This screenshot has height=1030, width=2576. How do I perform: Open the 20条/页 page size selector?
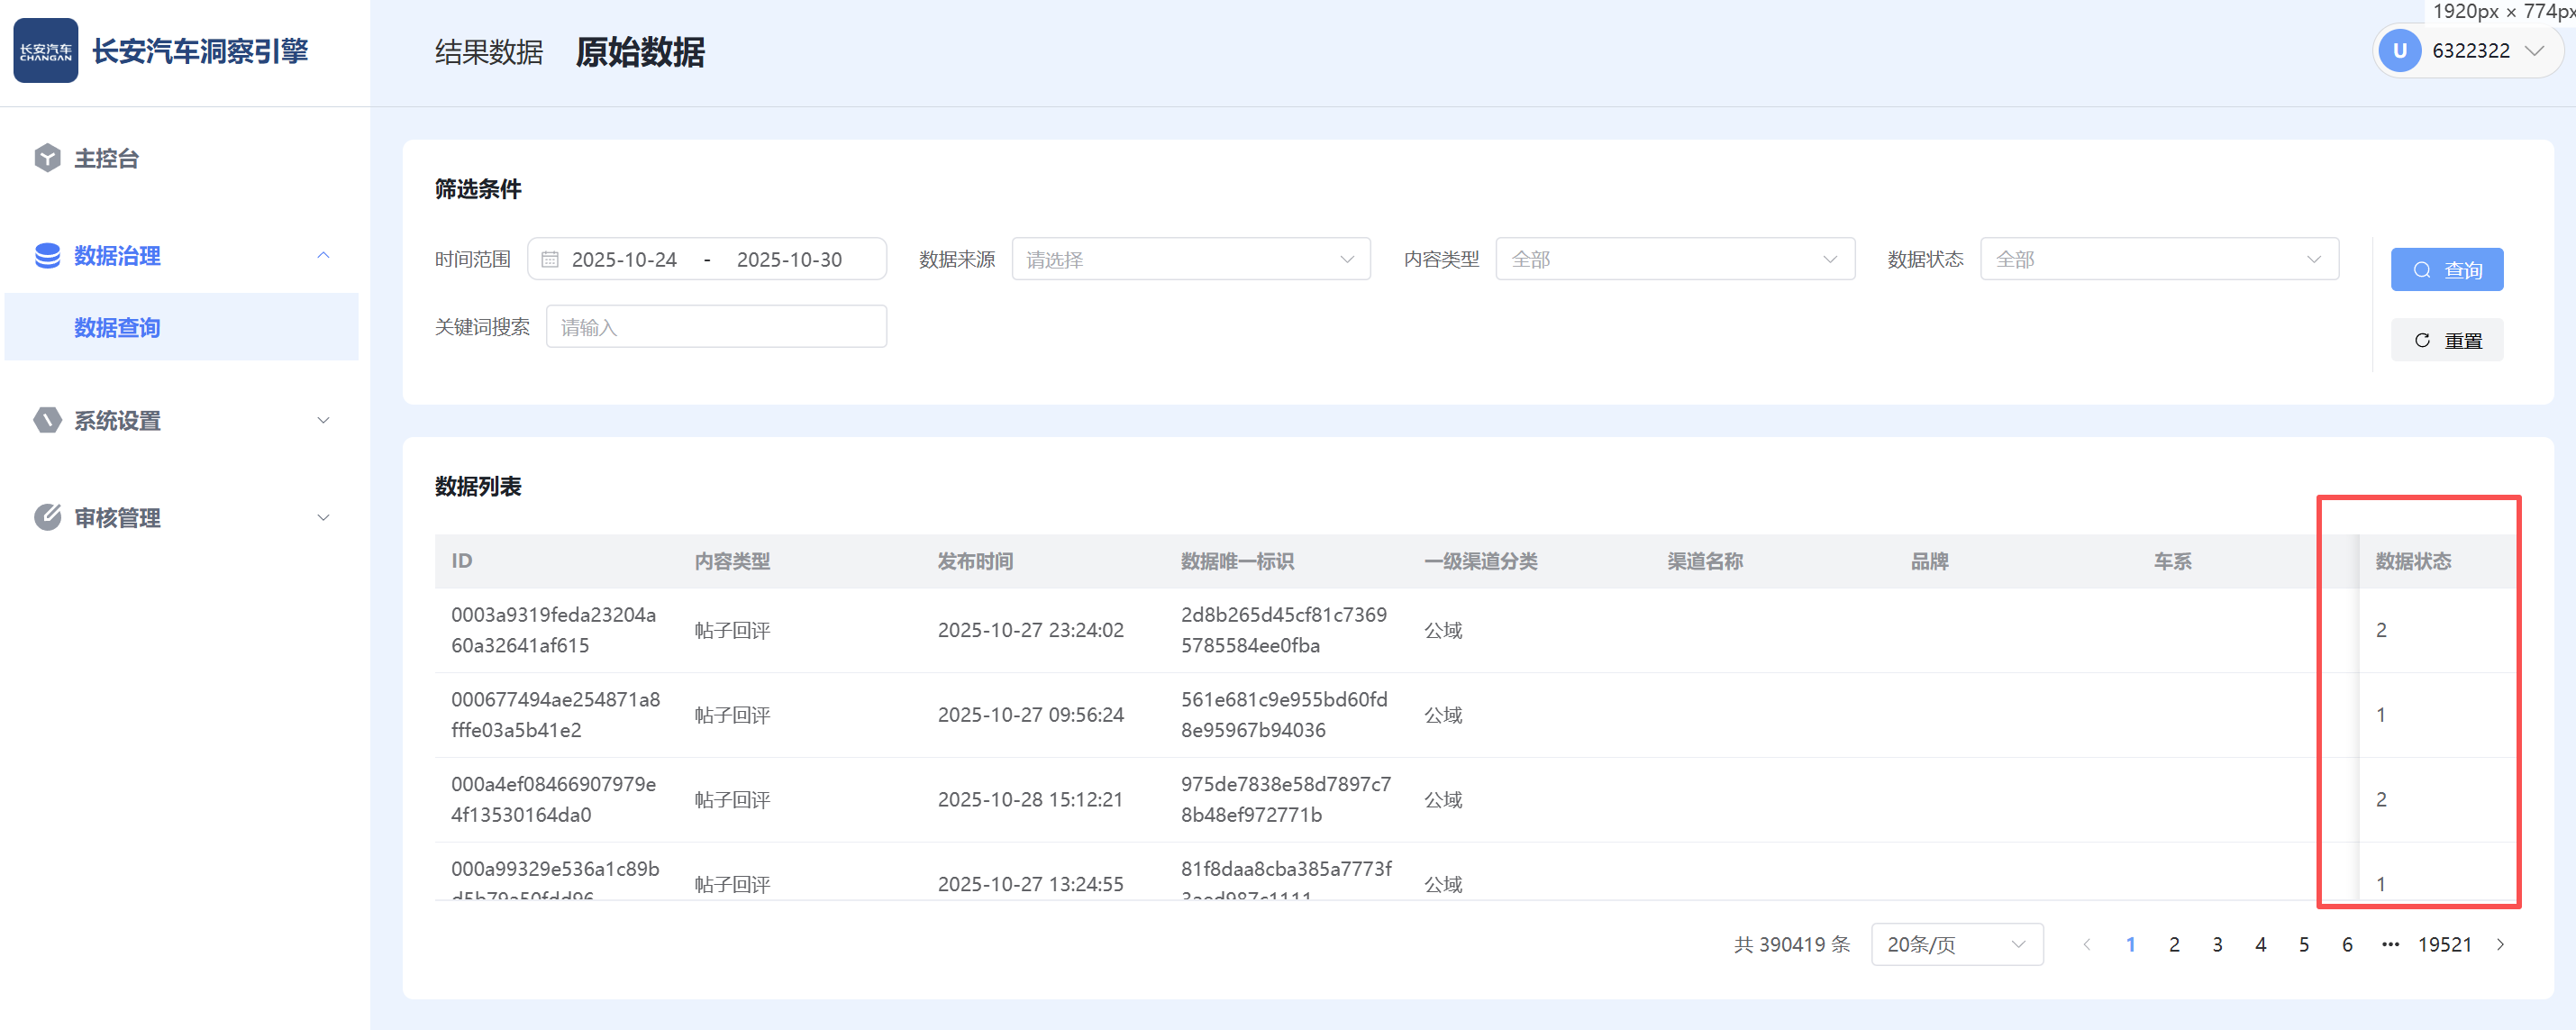(1956, 945)
